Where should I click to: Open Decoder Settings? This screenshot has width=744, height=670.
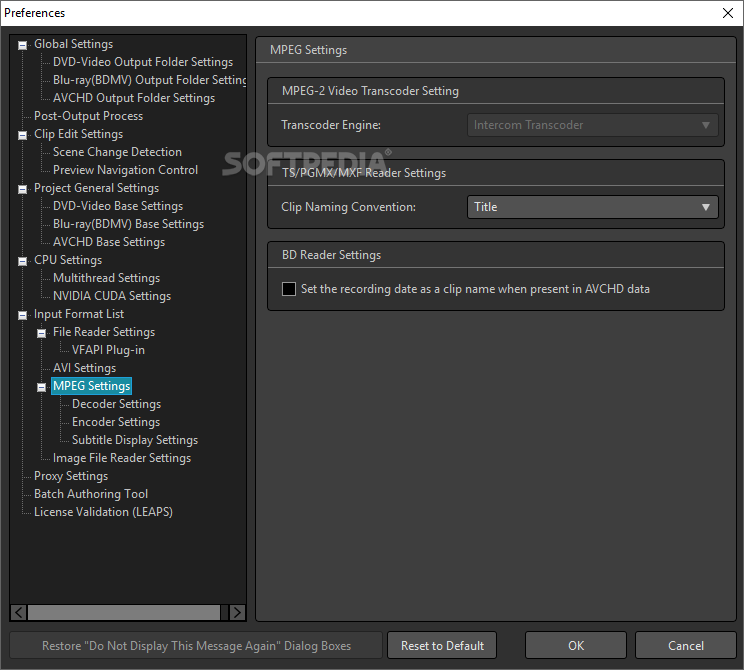[116, 405]
